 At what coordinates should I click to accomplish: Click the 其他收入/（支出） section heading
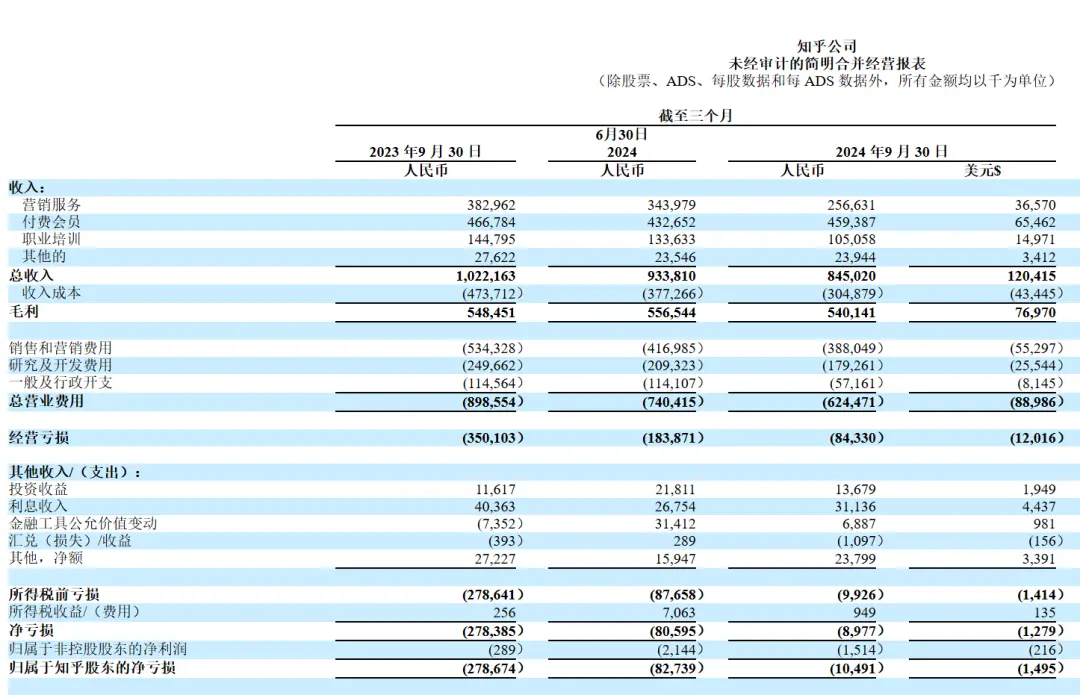click(x=75, y=472)
